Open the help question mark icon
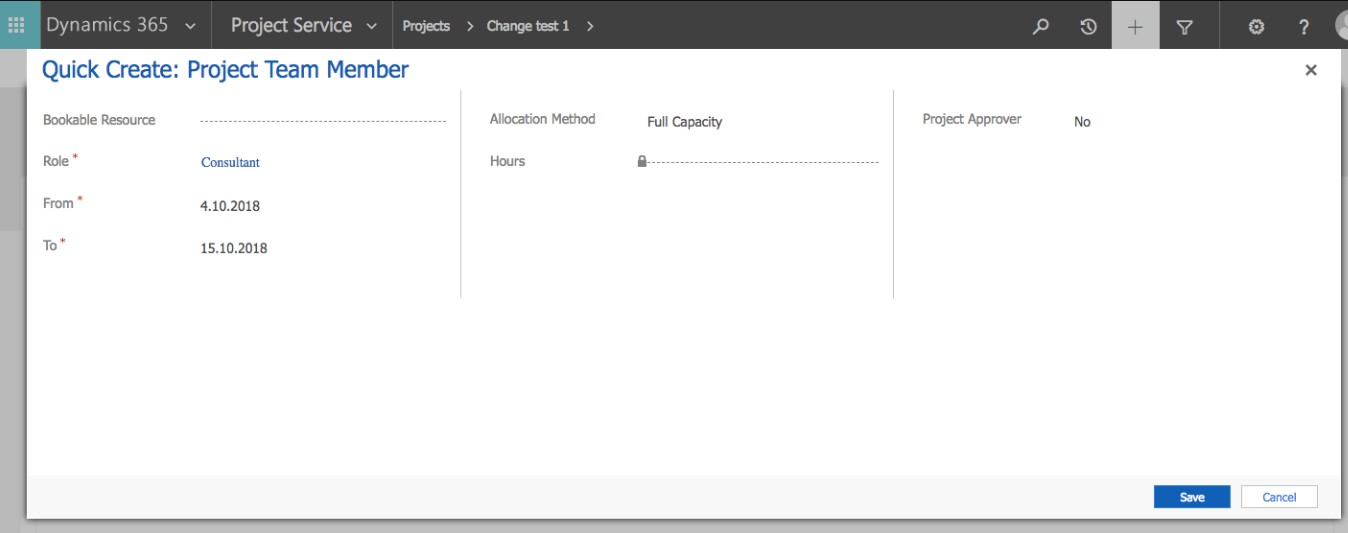The width and height of the screenshot is (1348, 533). 1304,27
